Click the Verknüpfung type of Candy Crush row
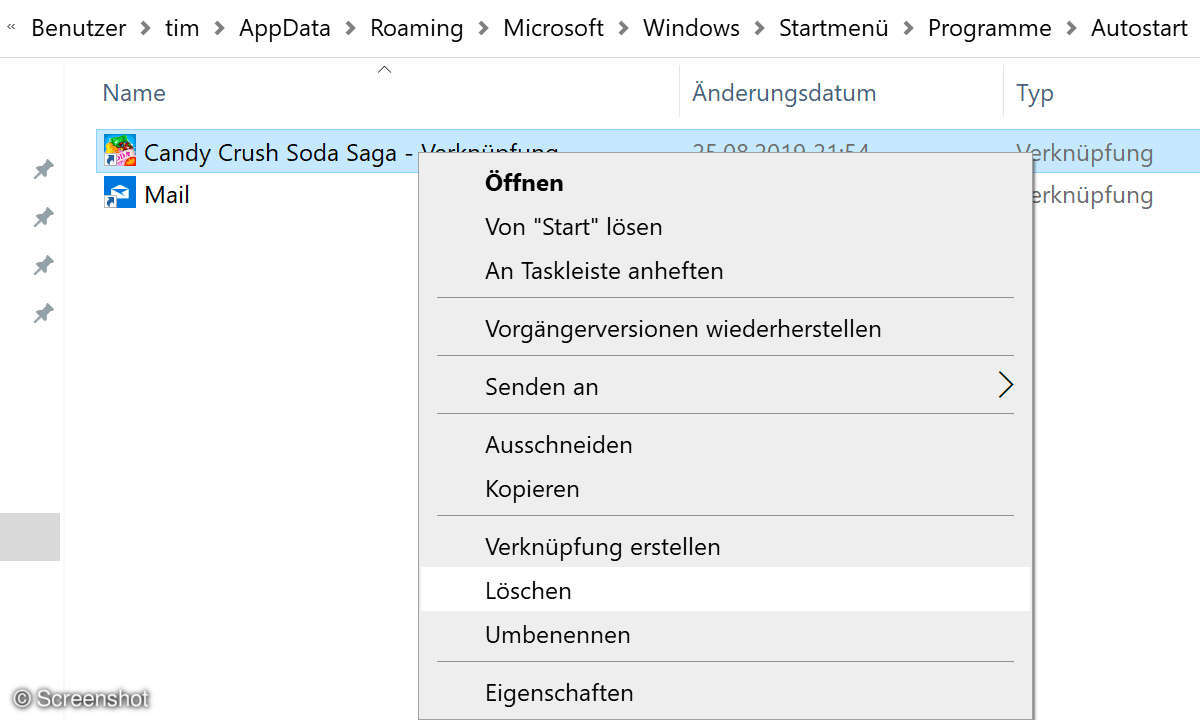 click(x=1085, y=153)
